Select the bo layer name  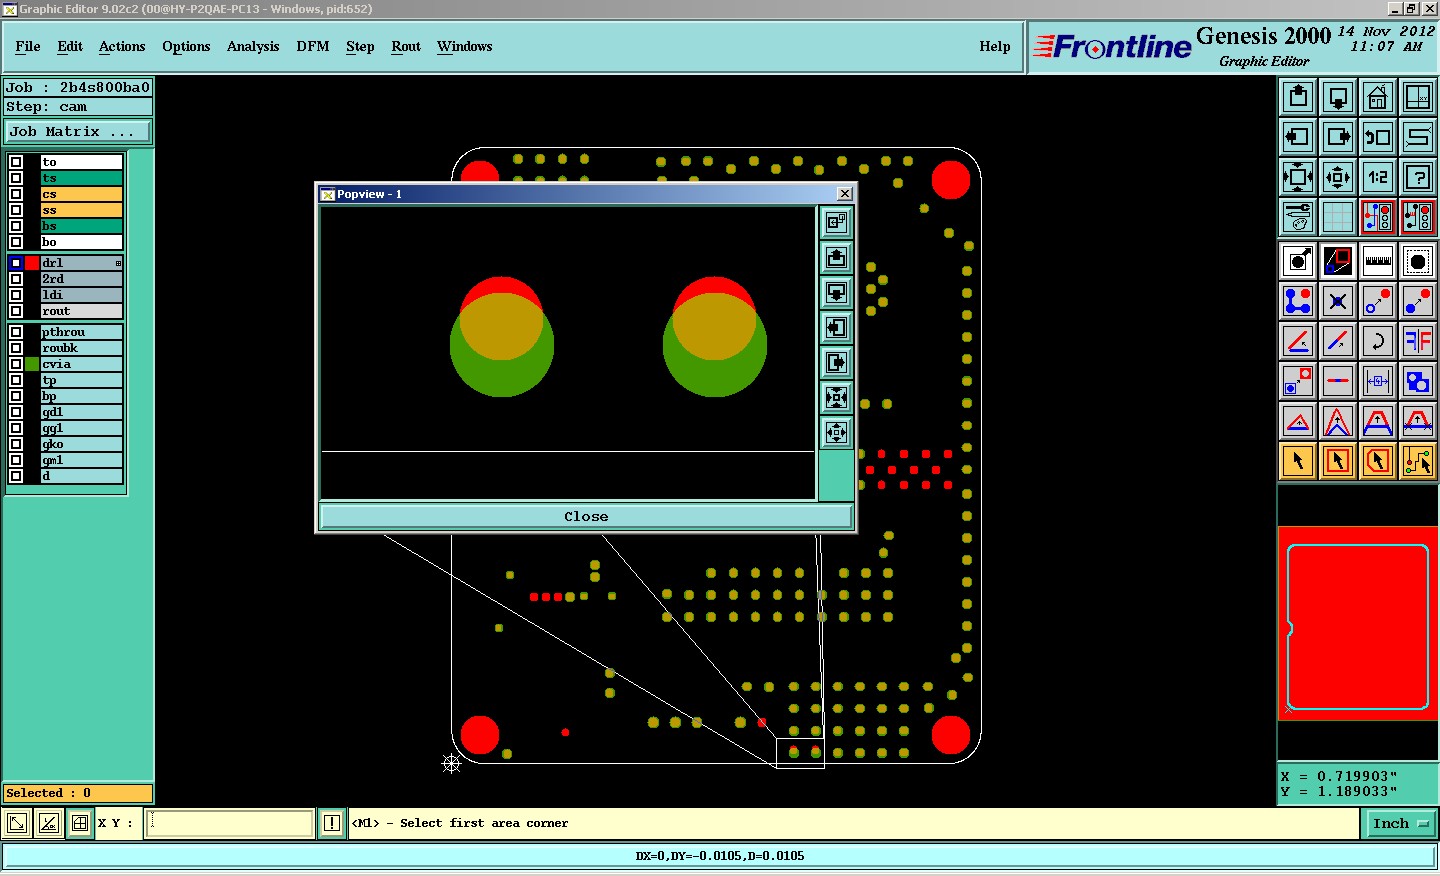[x=81, y=242]
